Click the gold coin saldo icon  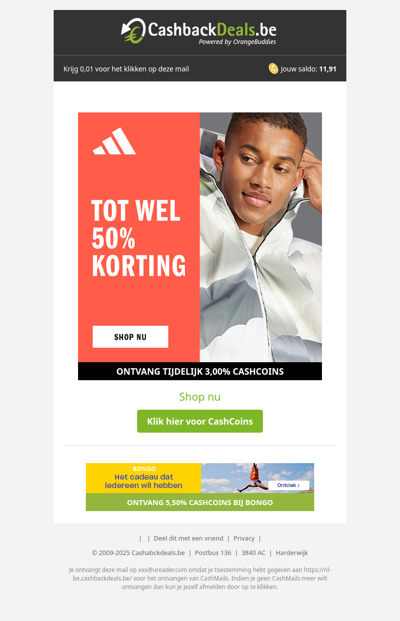(273, 69)
